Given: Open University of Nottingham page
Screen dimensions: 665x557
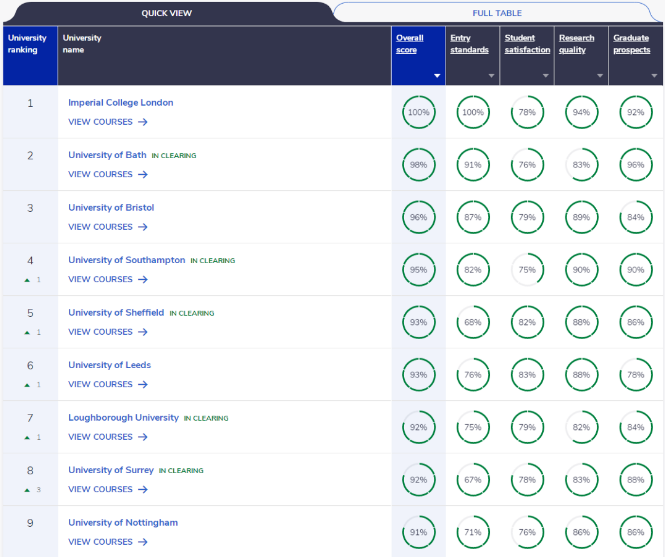Looking at the screenshot, I should click(x=123, y=523).
